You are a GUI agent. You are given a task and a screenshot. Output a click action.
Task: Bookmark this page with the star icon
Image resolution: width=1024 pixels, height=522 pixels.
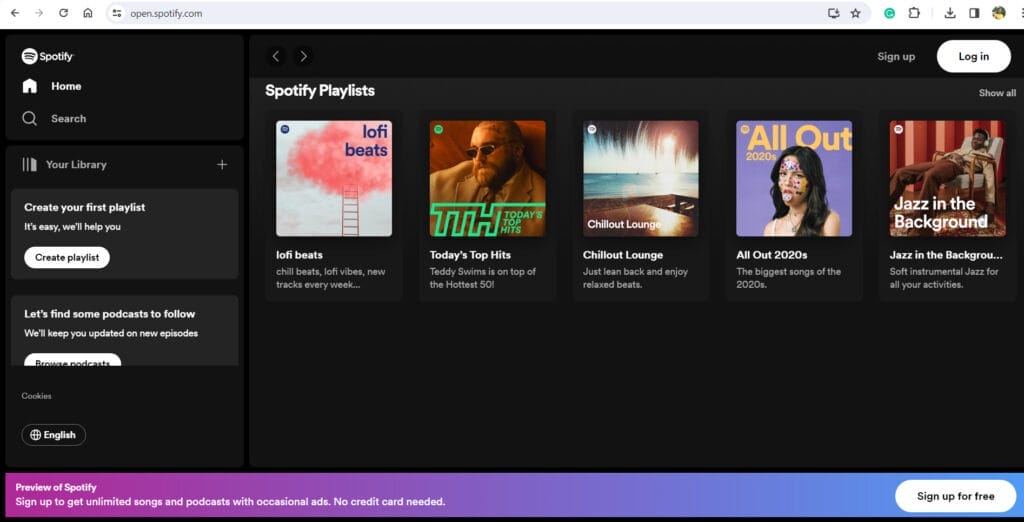[x=856, y=13]
